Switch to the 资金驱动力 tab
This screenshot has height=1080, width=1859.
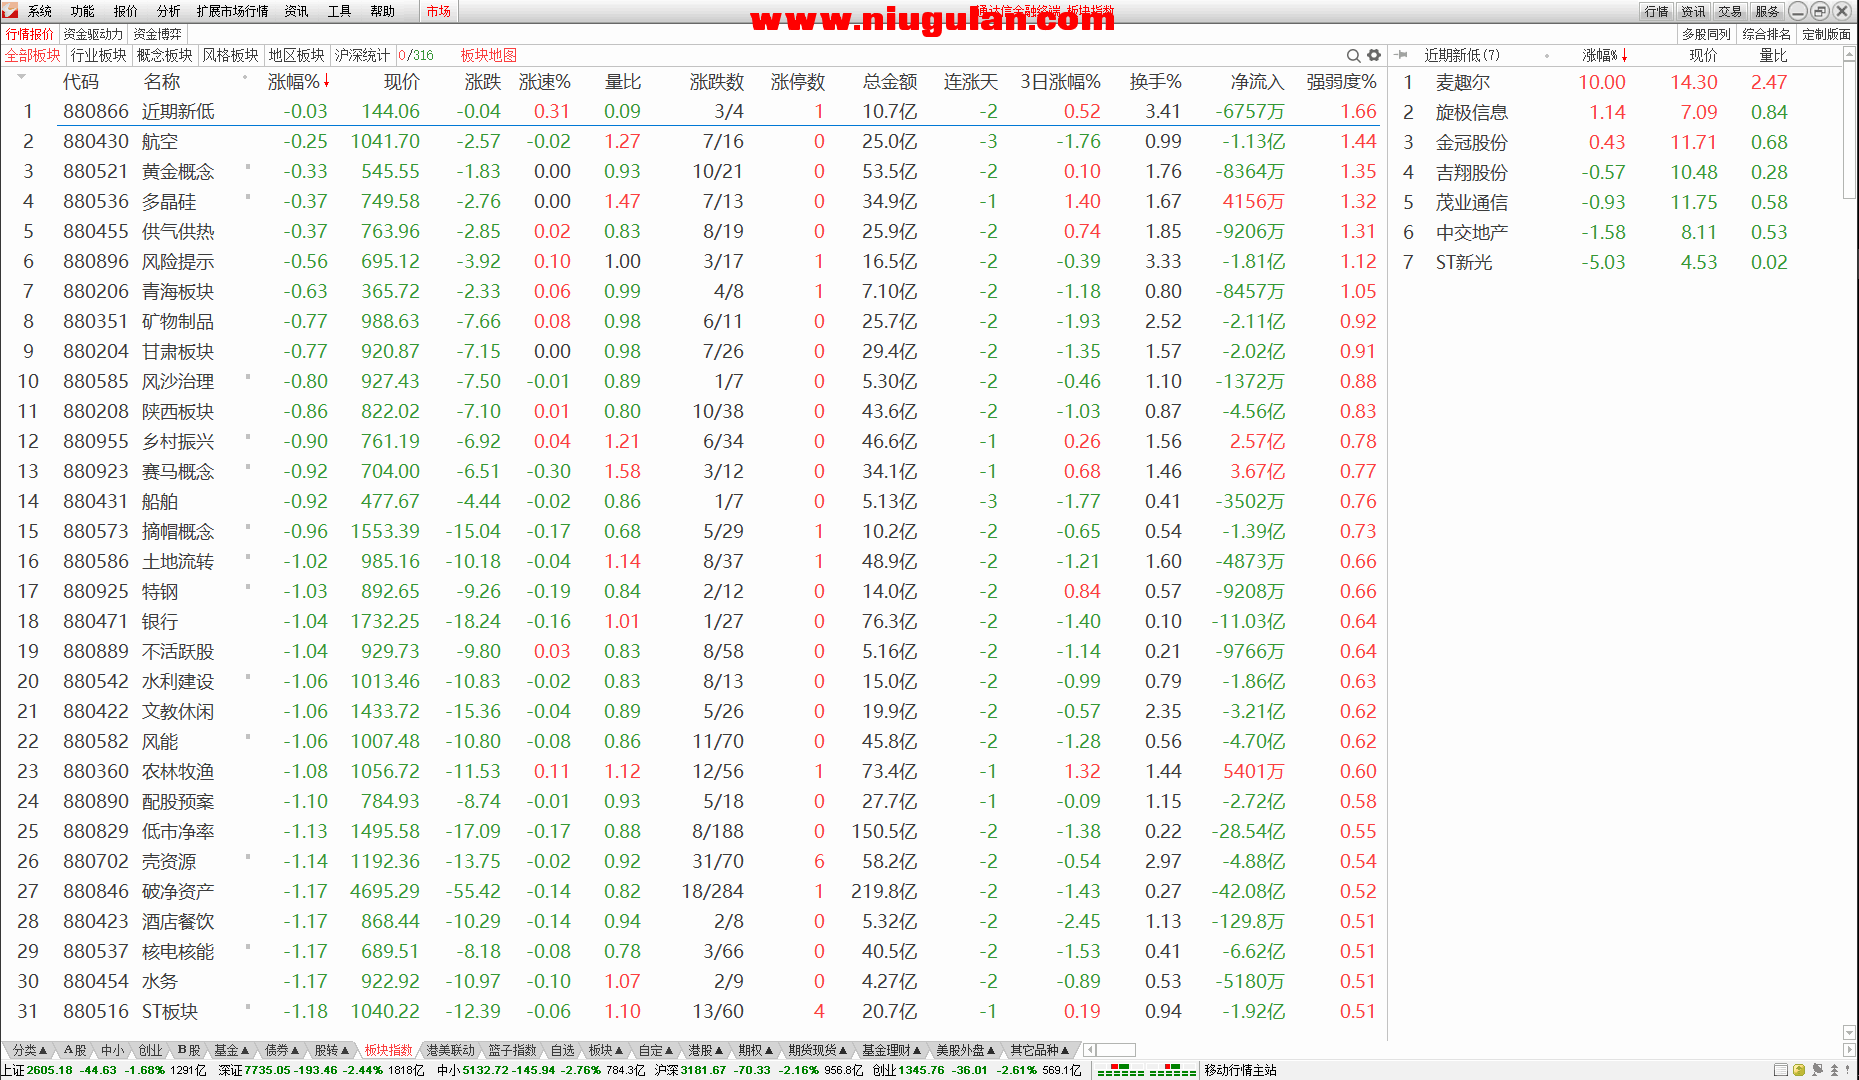(93, 33)
